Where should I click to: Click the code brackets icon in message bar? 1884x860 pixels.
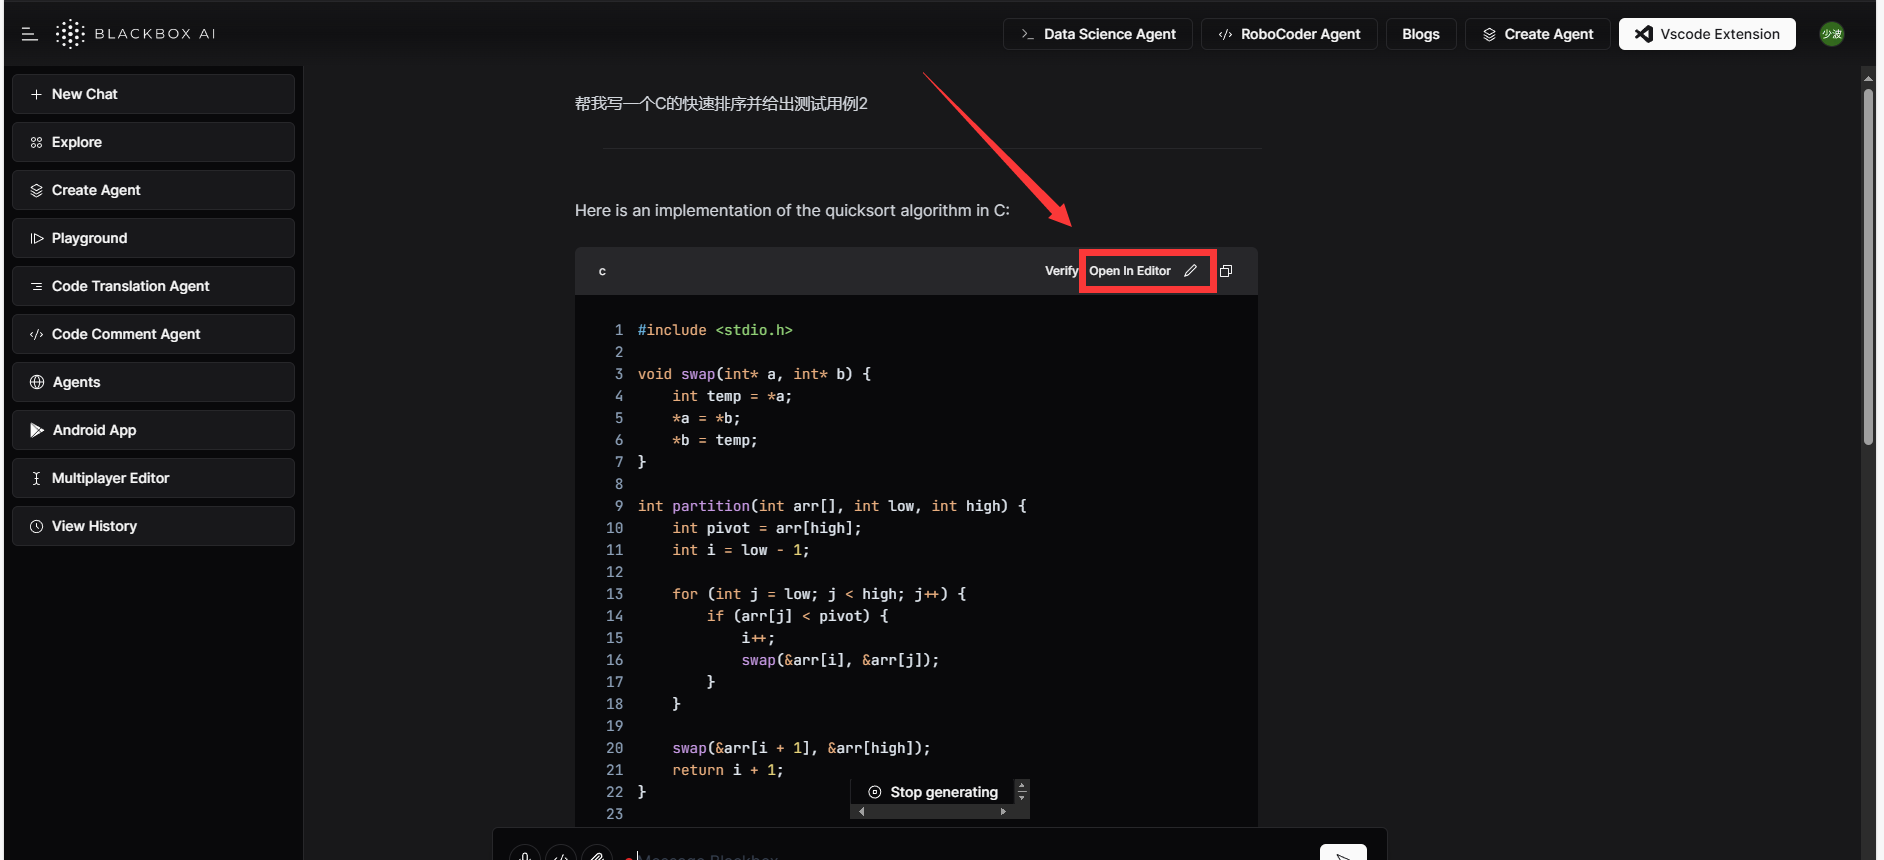(x=561, y=854)
